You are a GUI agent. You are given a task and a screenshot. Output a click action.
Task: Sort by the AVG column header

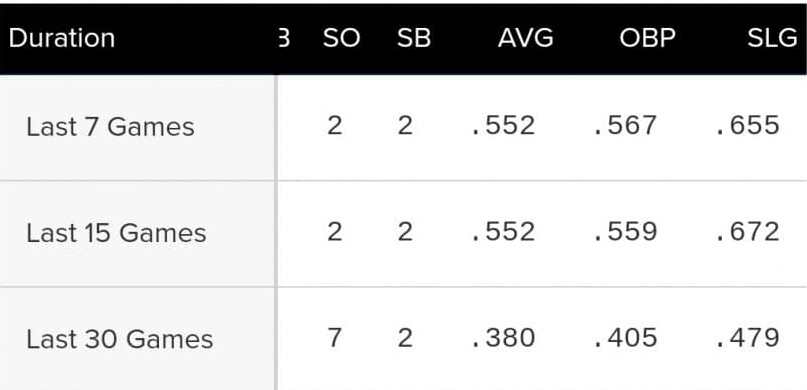[525, 39]
